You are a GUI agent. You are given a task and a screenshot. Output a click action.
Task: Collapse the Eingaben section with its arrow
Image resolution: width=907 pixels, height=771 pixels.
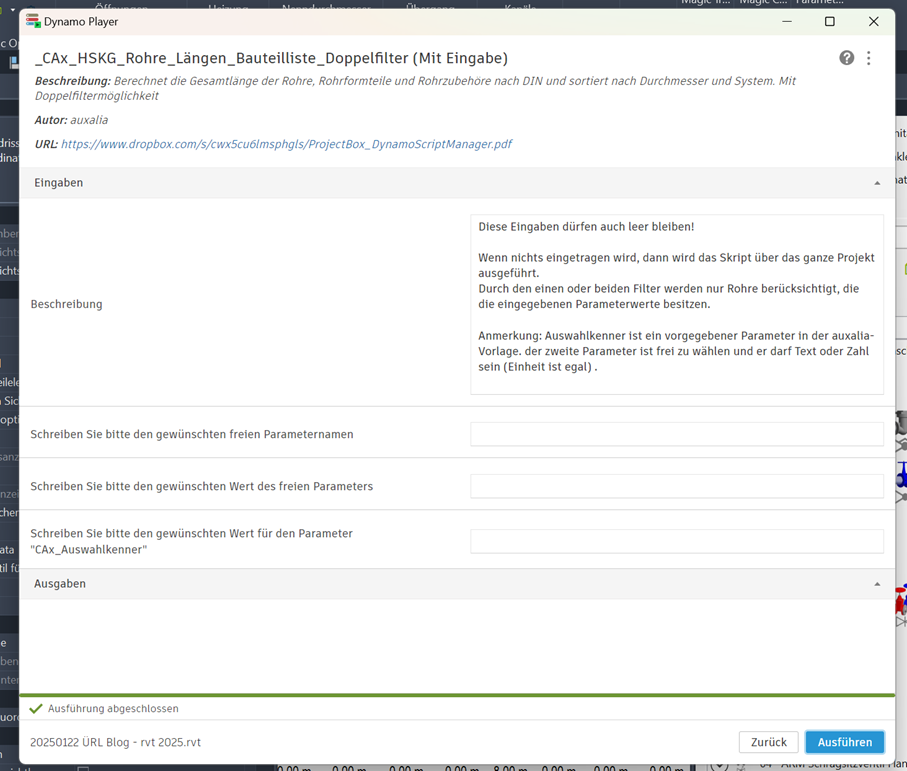coord(877,183)
